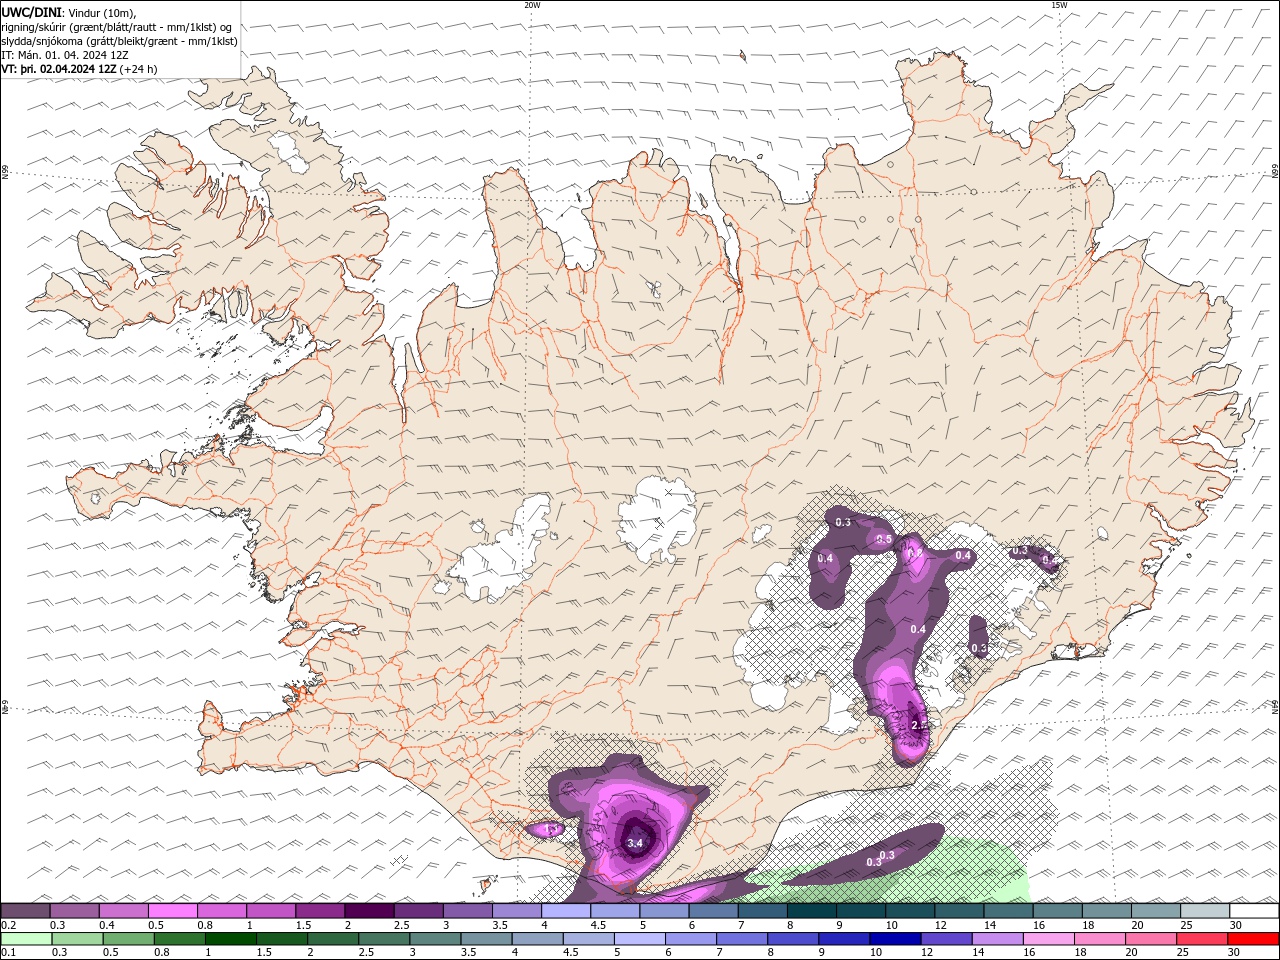Viewport: 1280px width, 960px height.
Task: Click the '25' label in top legend row
Action: tap(1186, 925)
